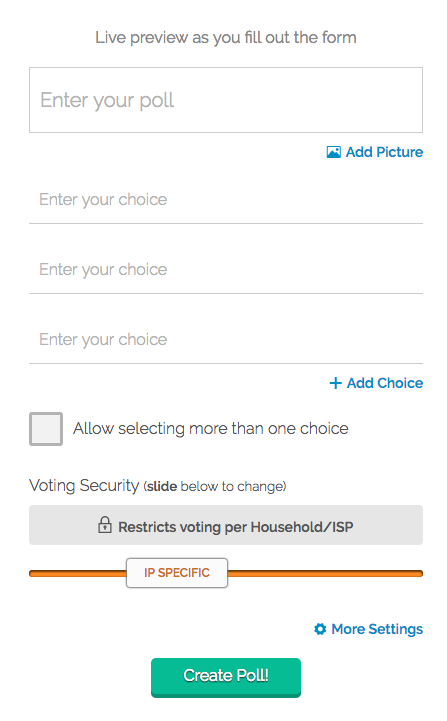The height and width of the screenshot is (721, 447).
Task: Click the Voting Security heading text
Action: tap(84, 486)
